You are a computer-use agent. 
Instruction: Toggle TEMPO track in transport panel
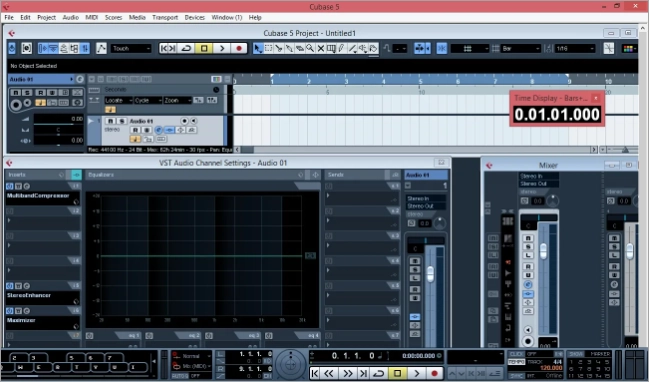click(516, 361)
